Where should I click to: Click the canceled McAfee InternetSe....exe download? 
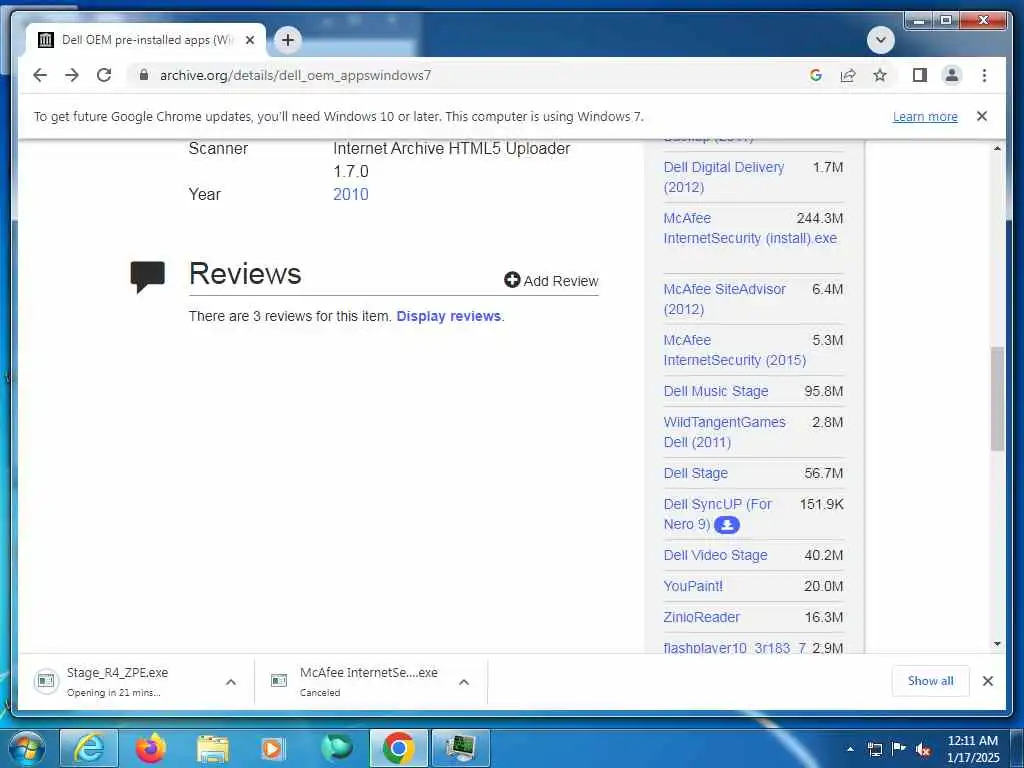point(359,681)
